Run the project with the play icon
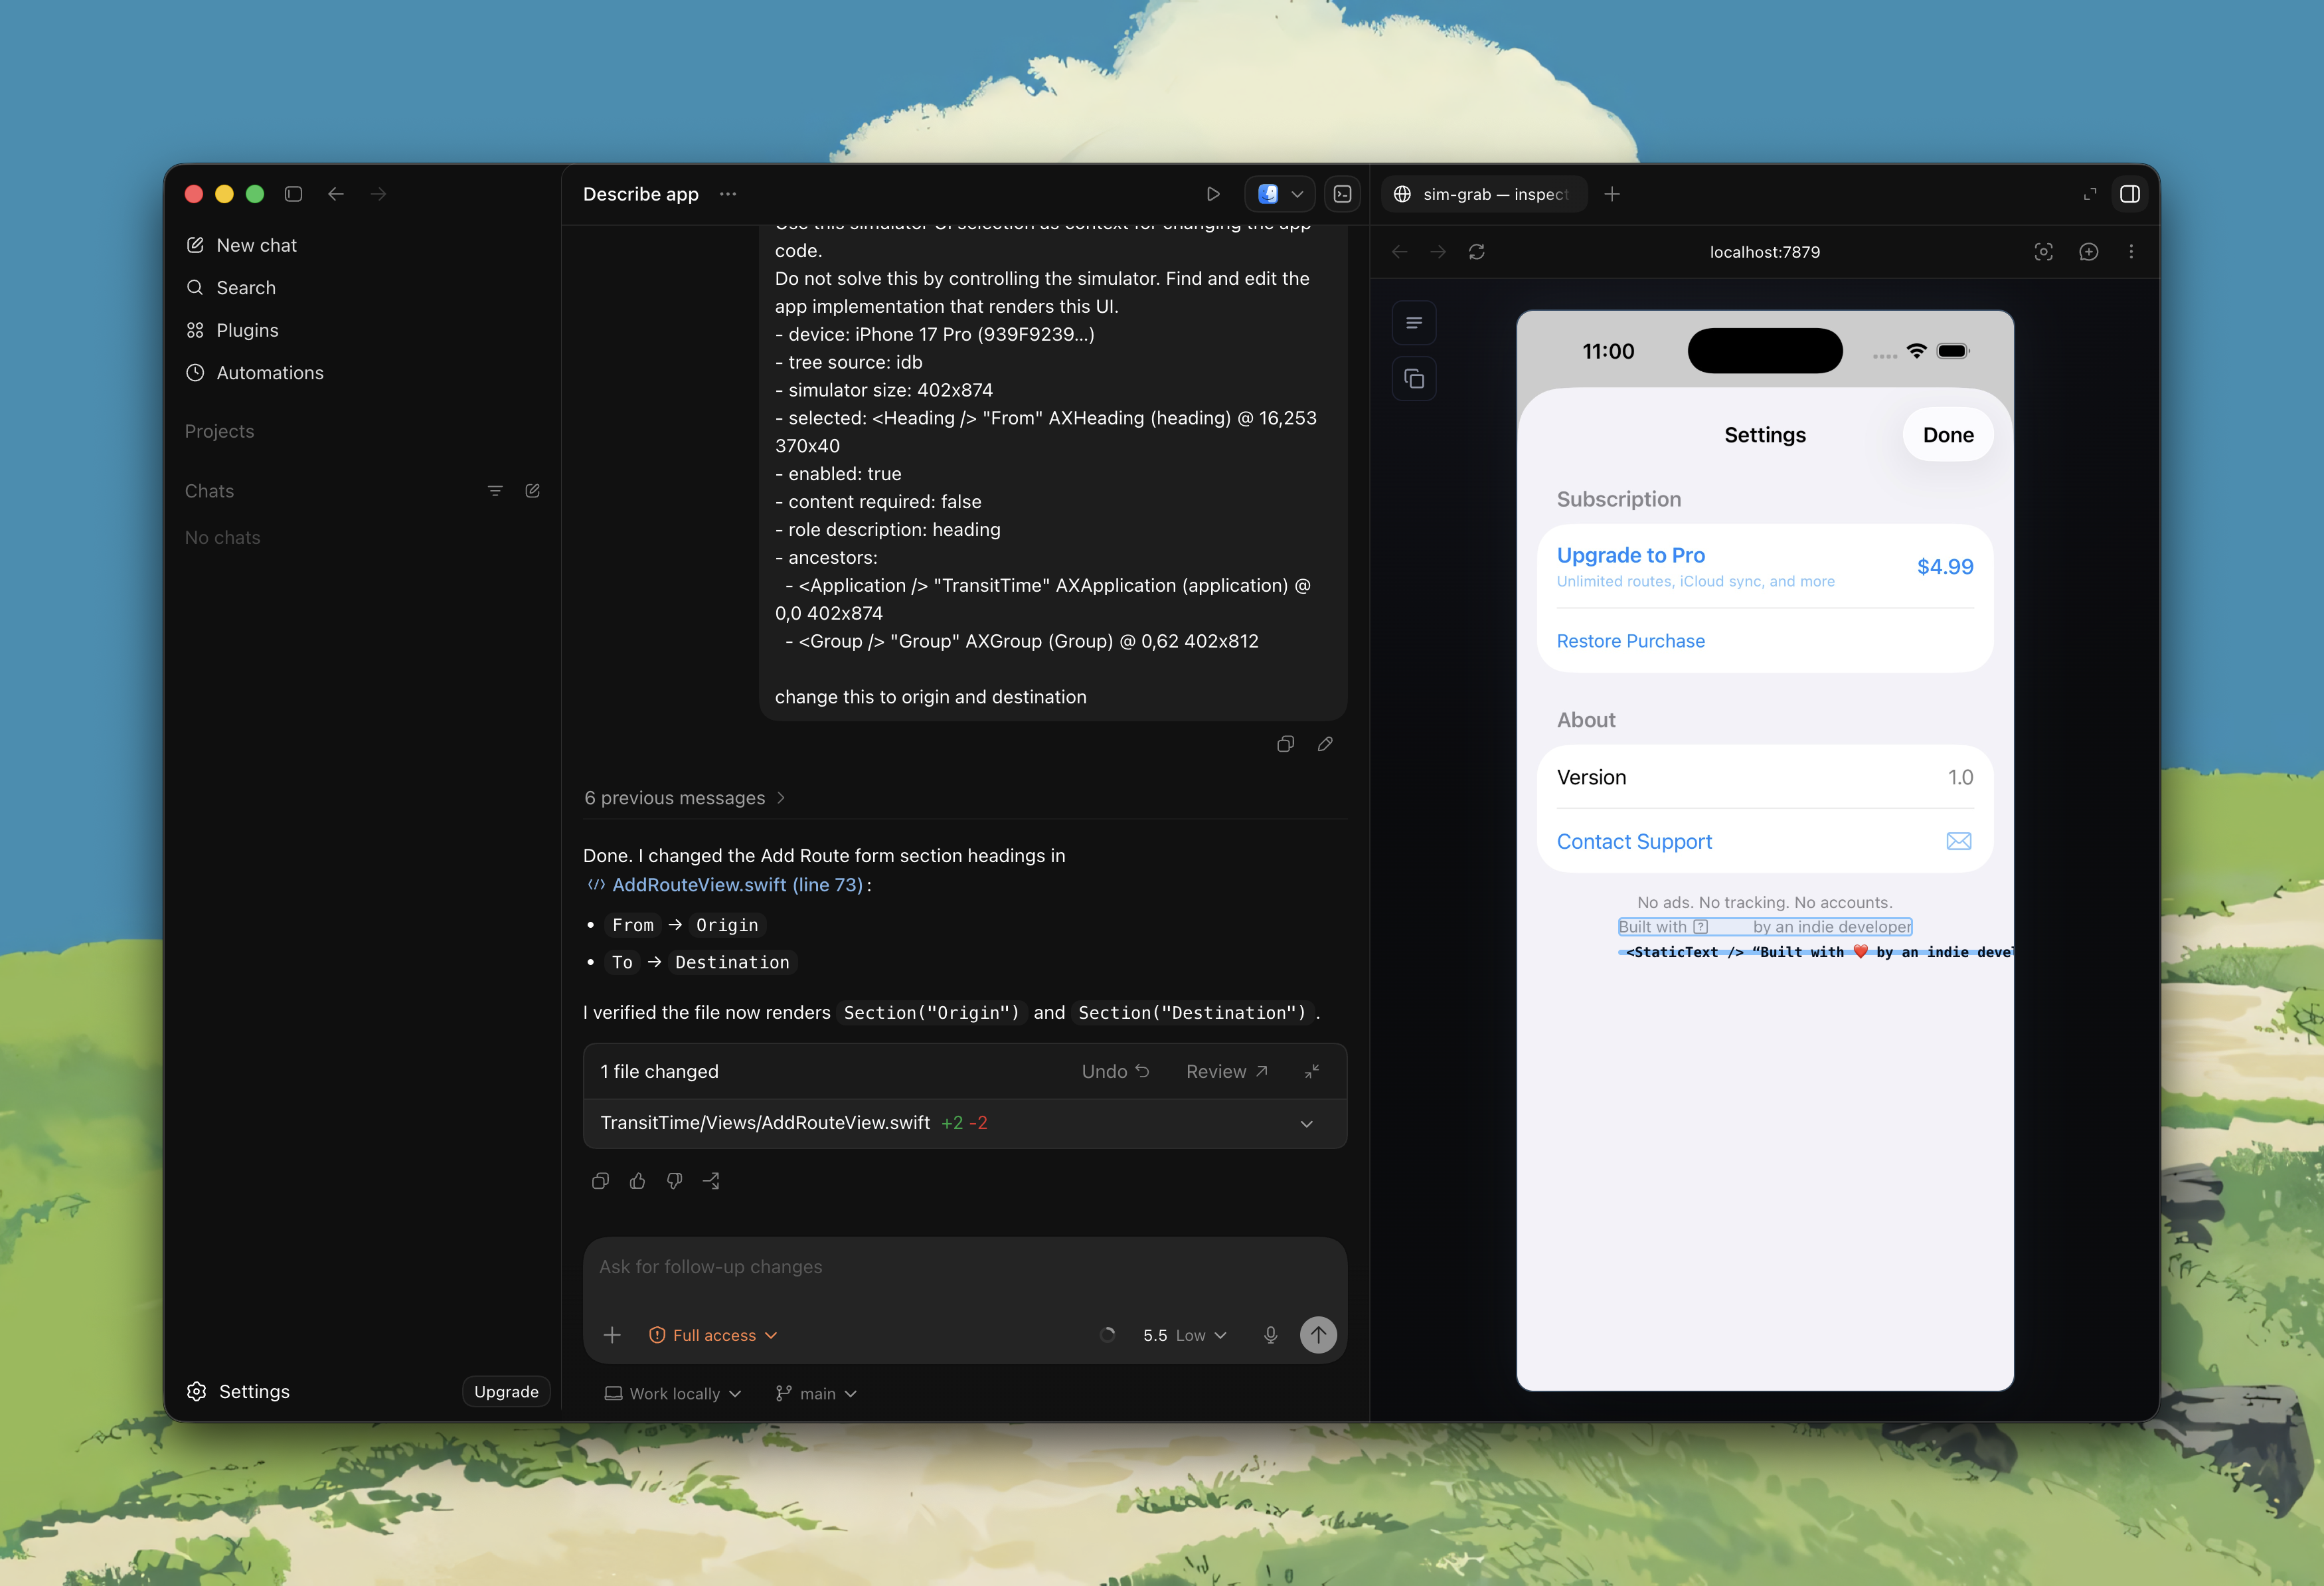Screen dimensions: 2324x1586 pos(1213,194)
